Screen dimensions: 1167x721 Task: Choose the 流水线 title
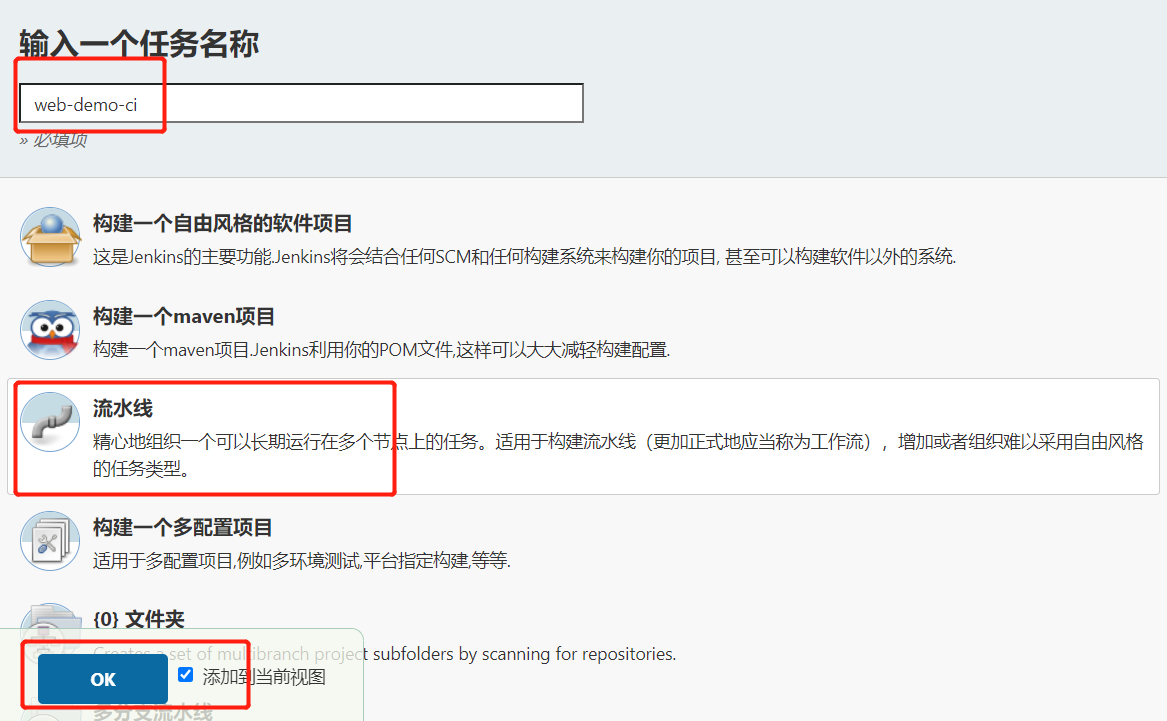tap(123, 408)
